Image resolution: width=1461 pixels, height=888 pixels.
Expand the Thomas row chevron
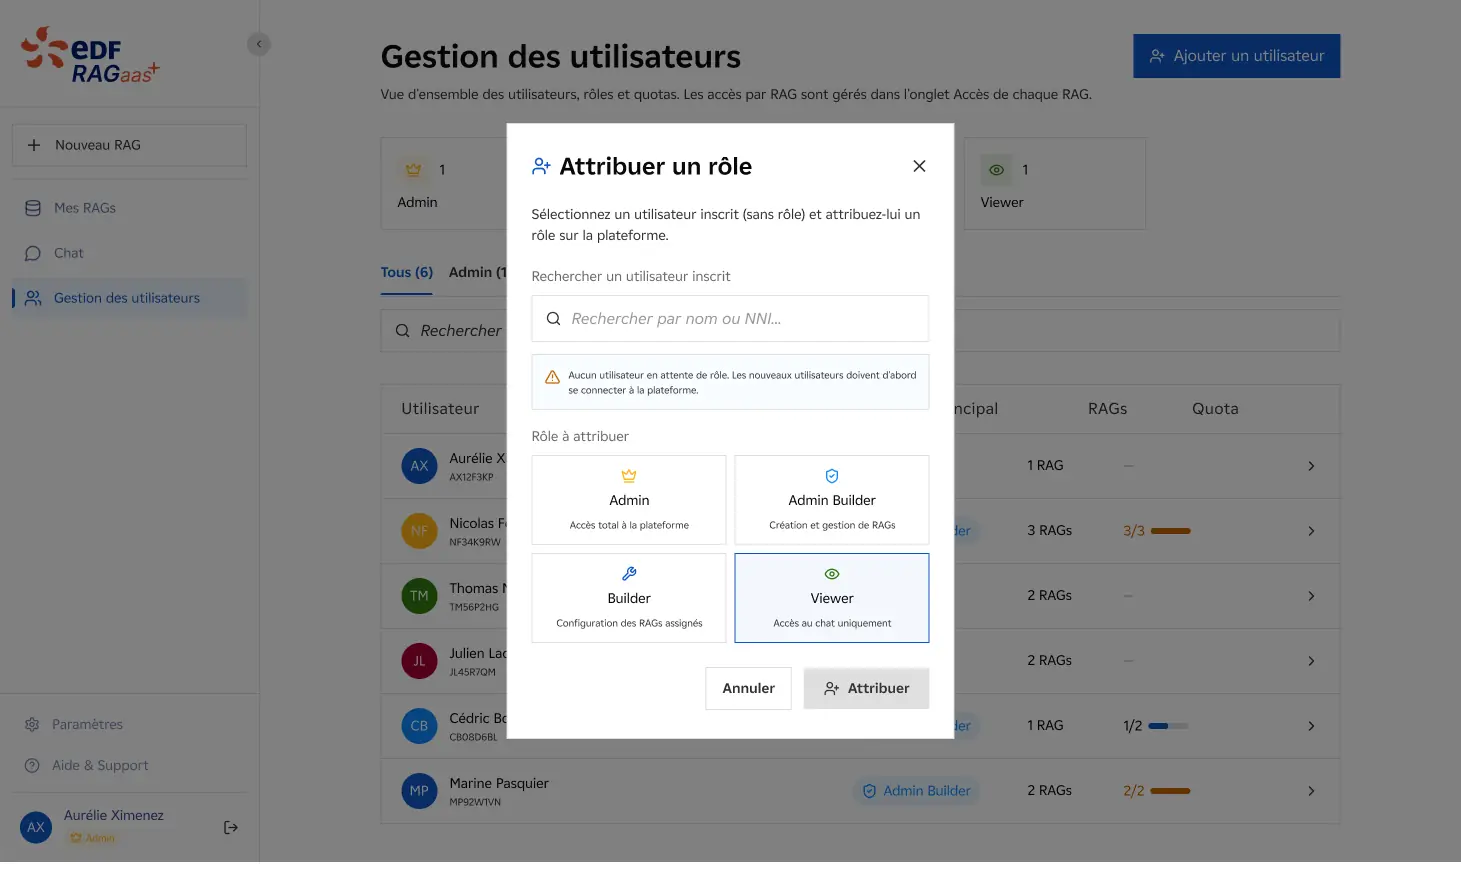click(x=1311, y=596)
